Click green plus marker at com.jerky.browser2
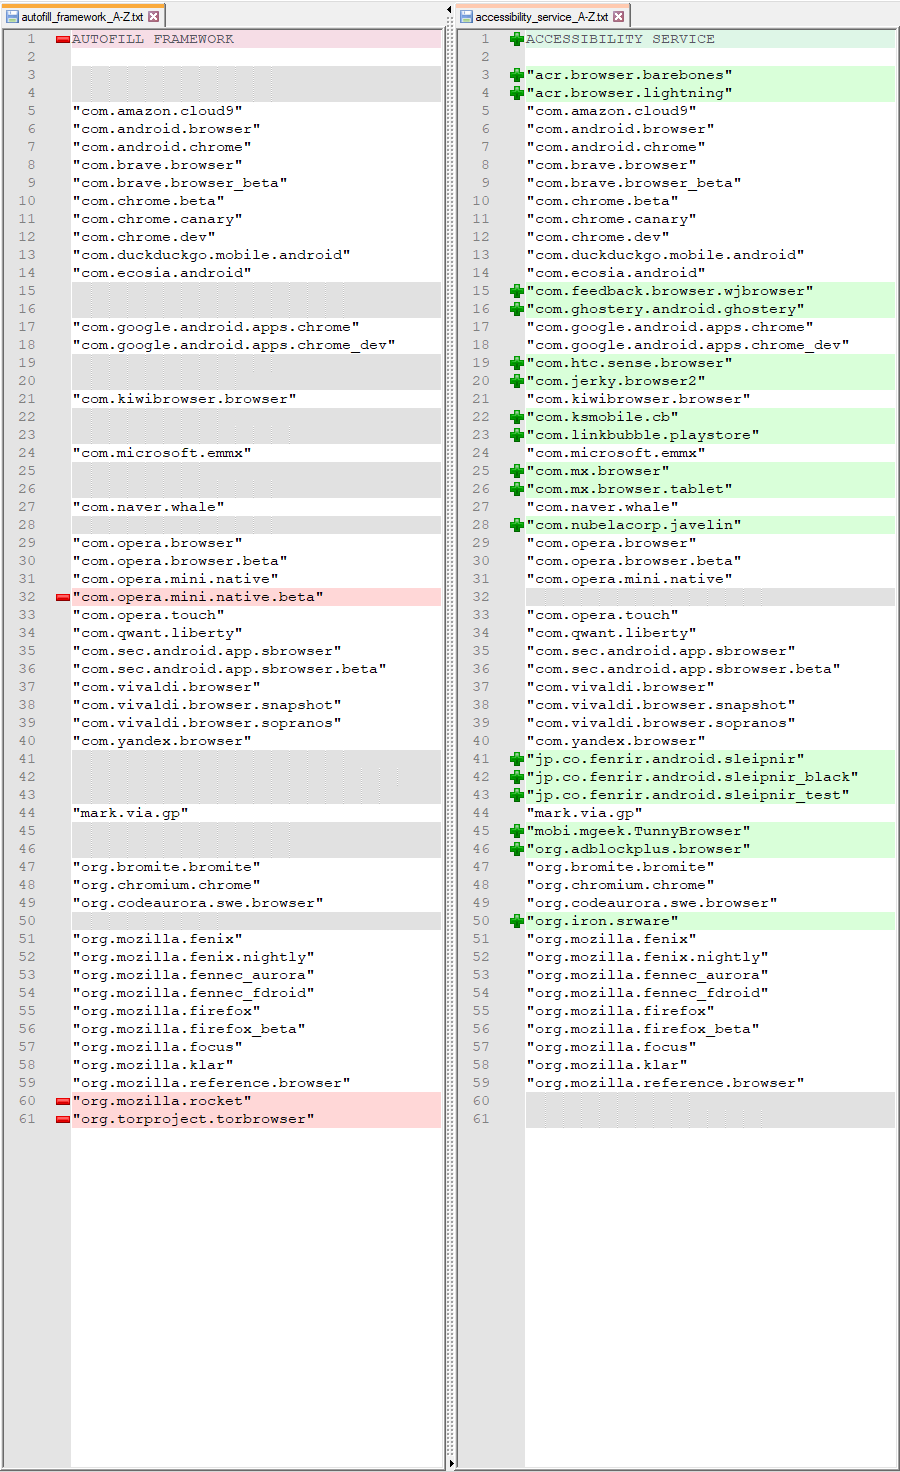This screenshot has width=900, height=1472. pyautogui.click(x=516, y=381)
